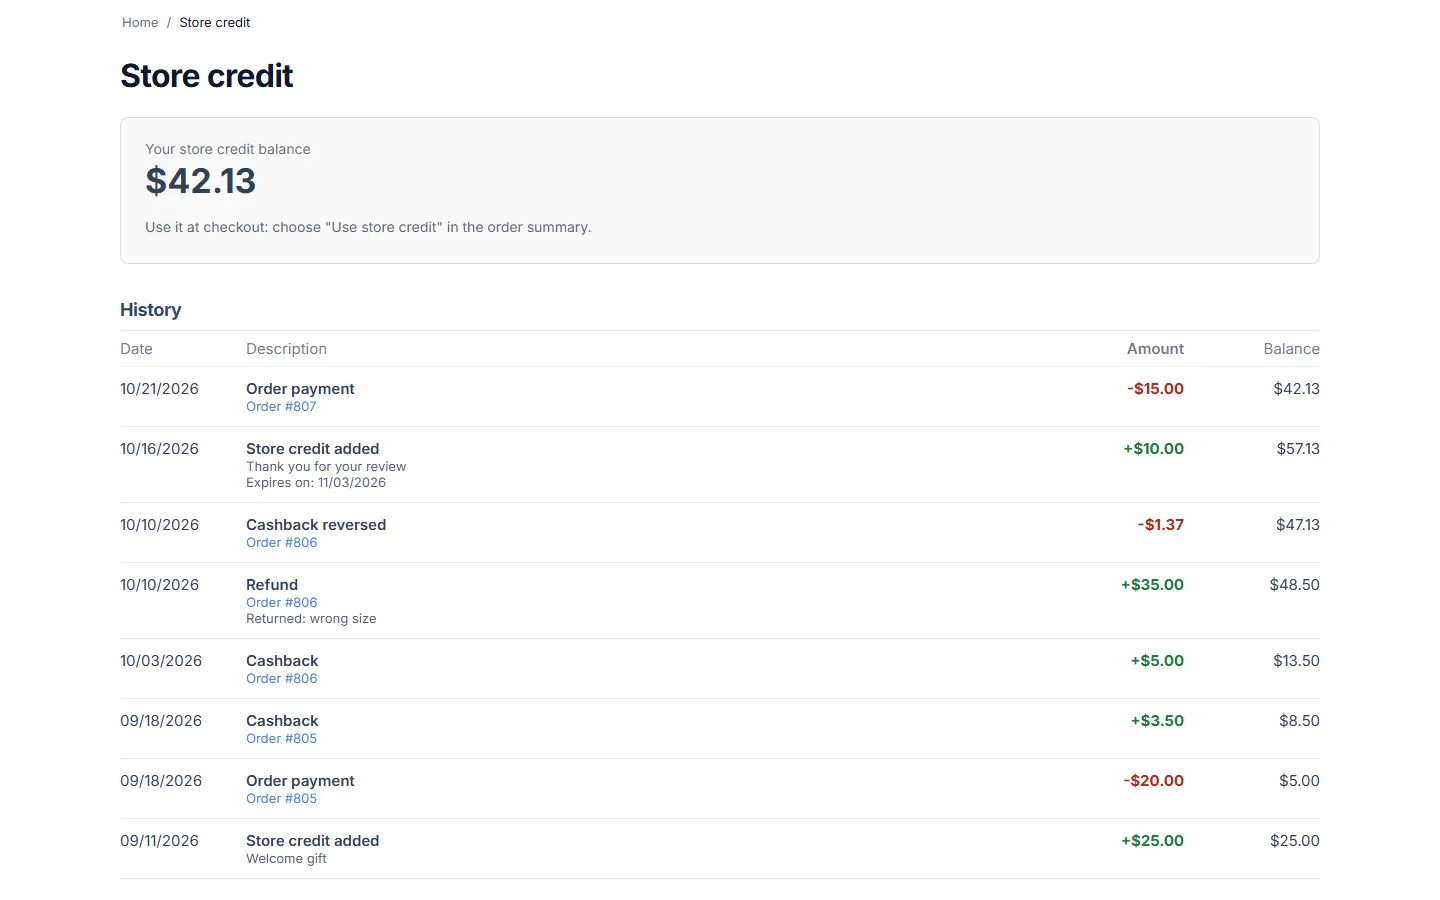This screenshot has width=1440, height=900.
Task: Click 'Welcome gift' note
Action: click(286, 858)
